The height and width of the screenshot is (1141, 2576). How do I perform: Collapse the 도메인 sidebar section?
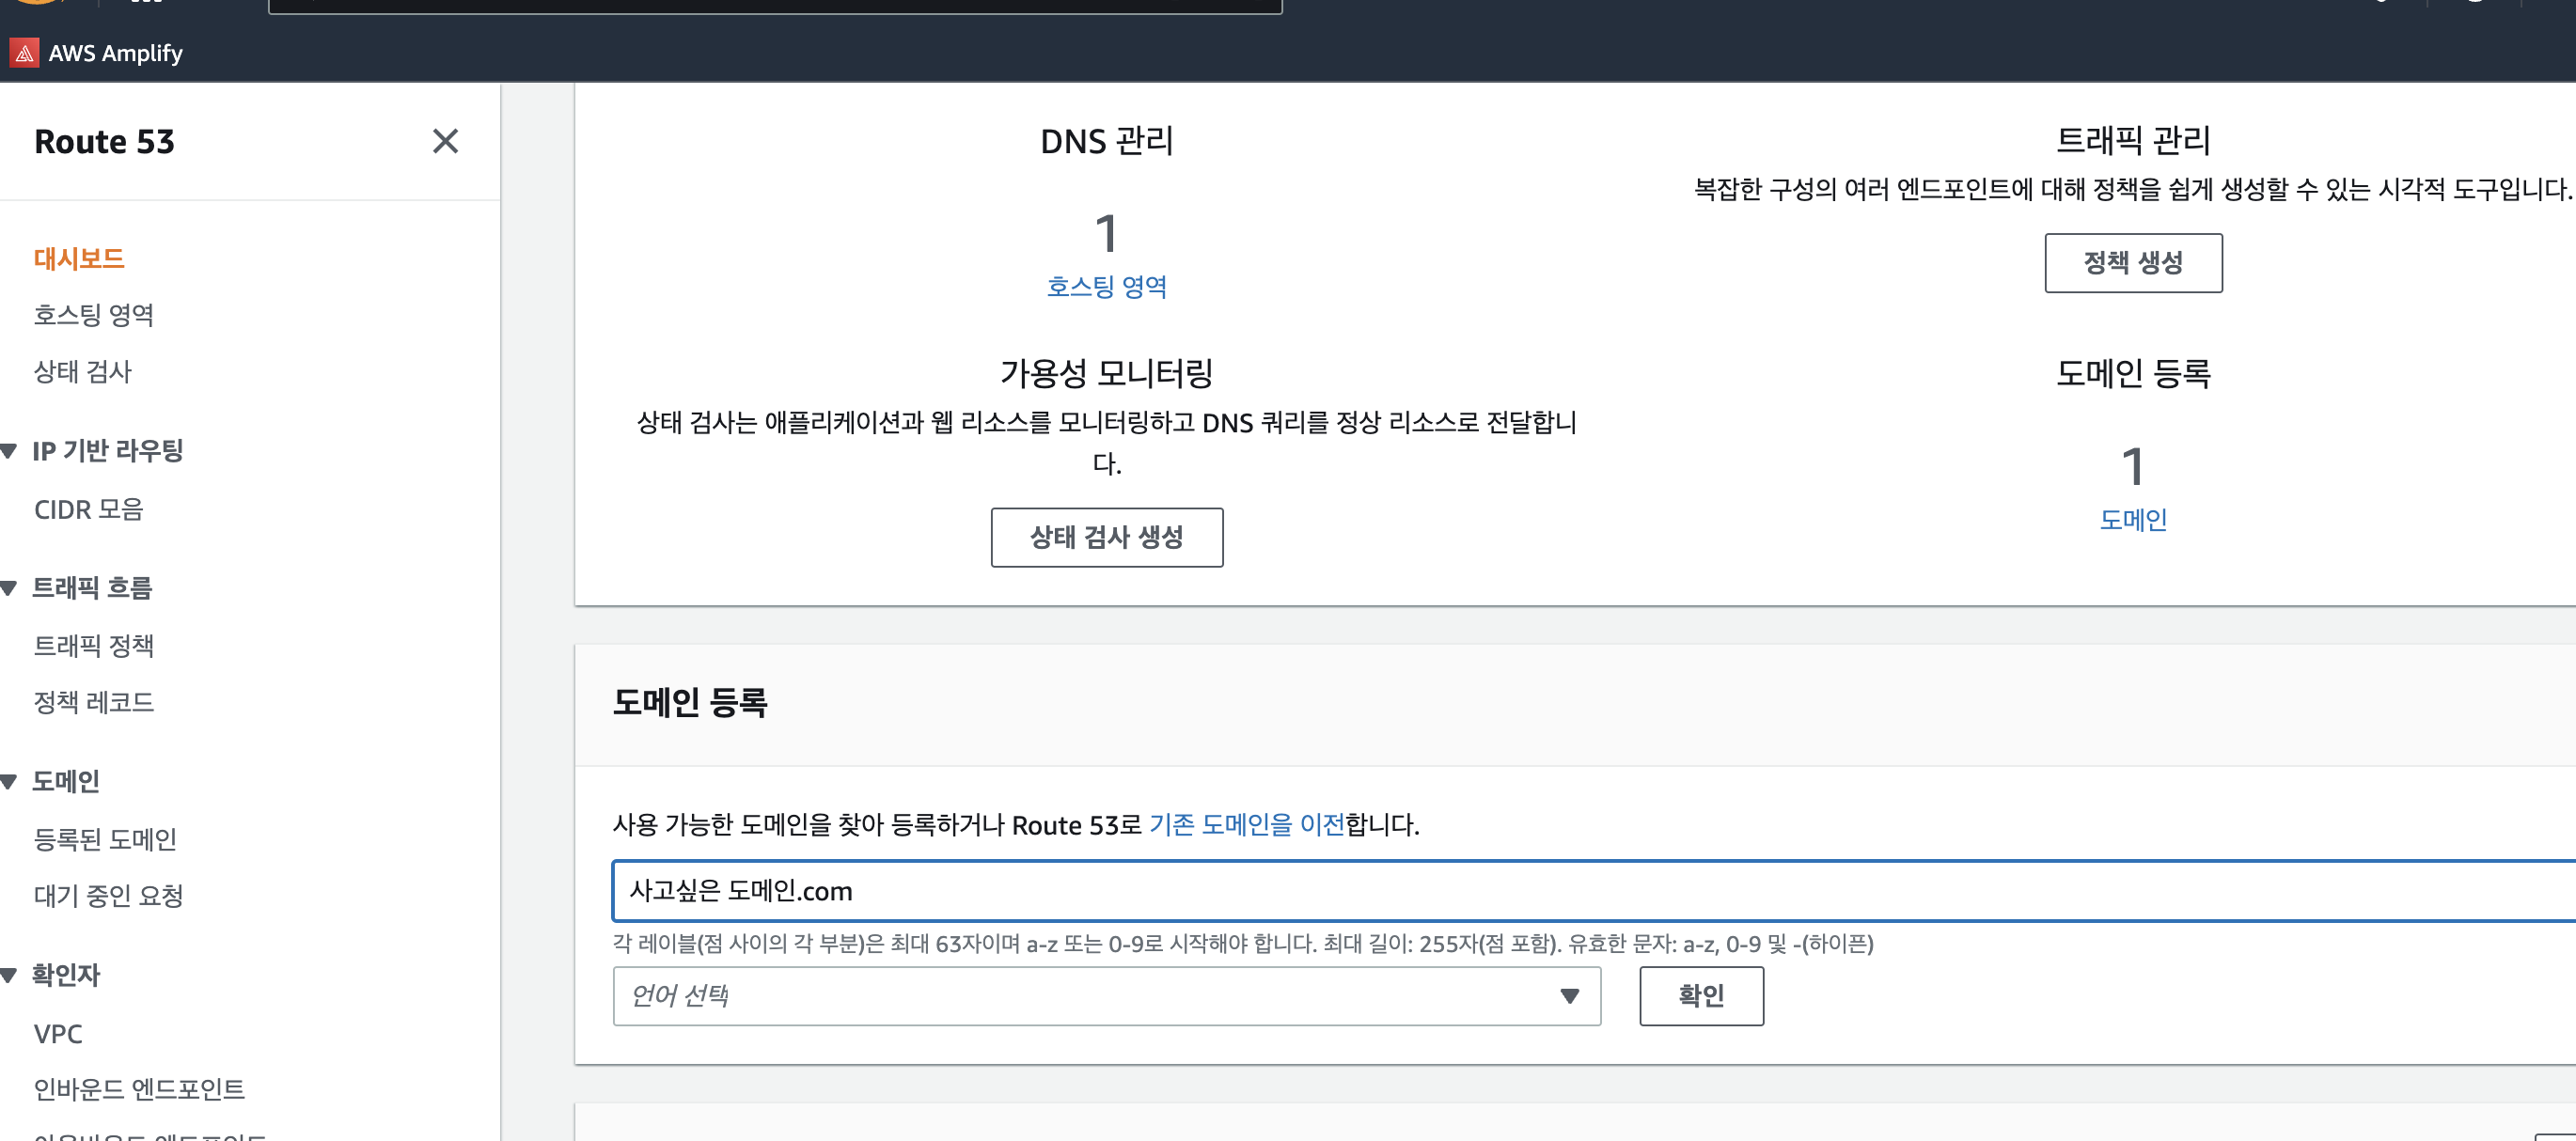(x=10, y=782)
